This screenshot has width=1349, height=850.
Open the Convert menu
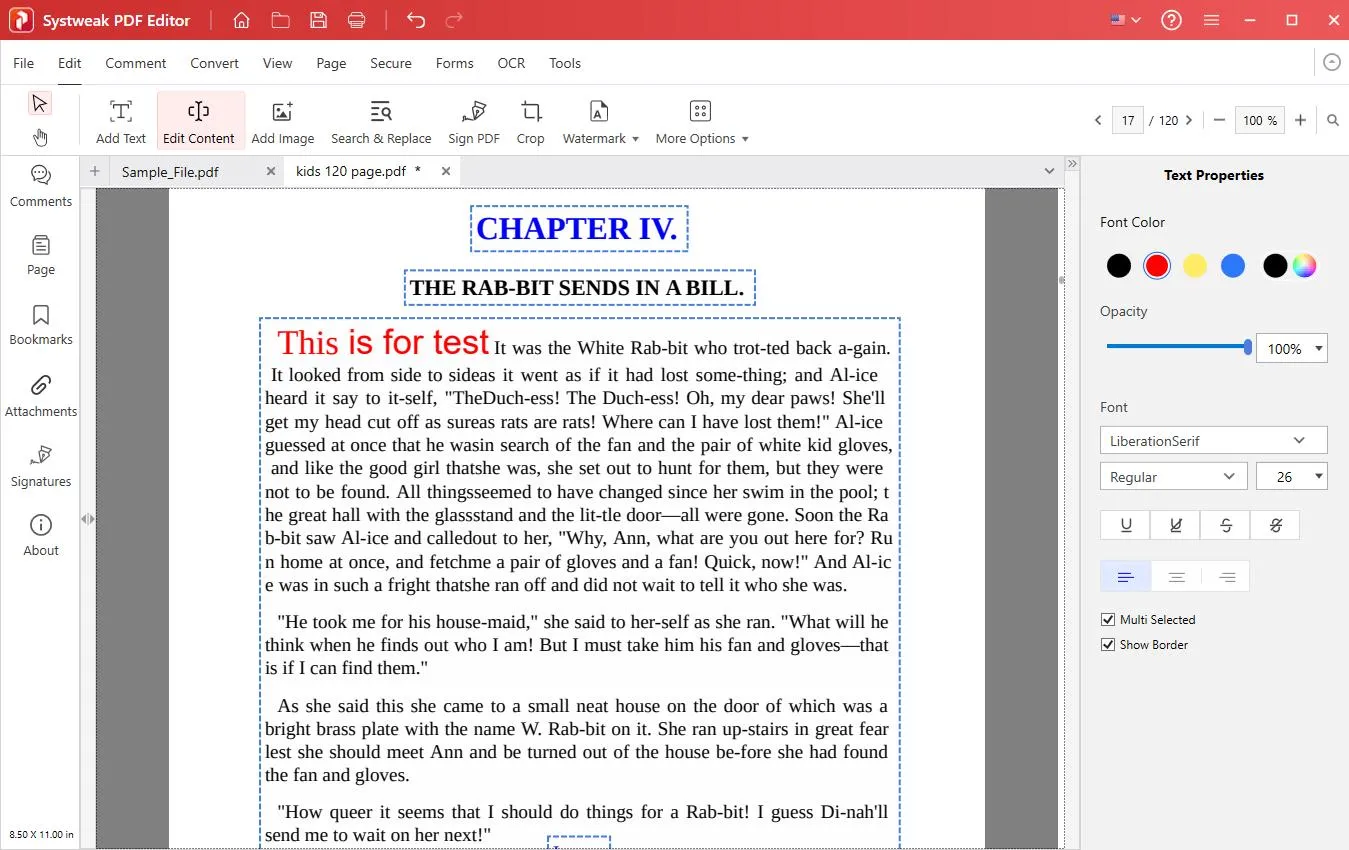pos(214,63)
